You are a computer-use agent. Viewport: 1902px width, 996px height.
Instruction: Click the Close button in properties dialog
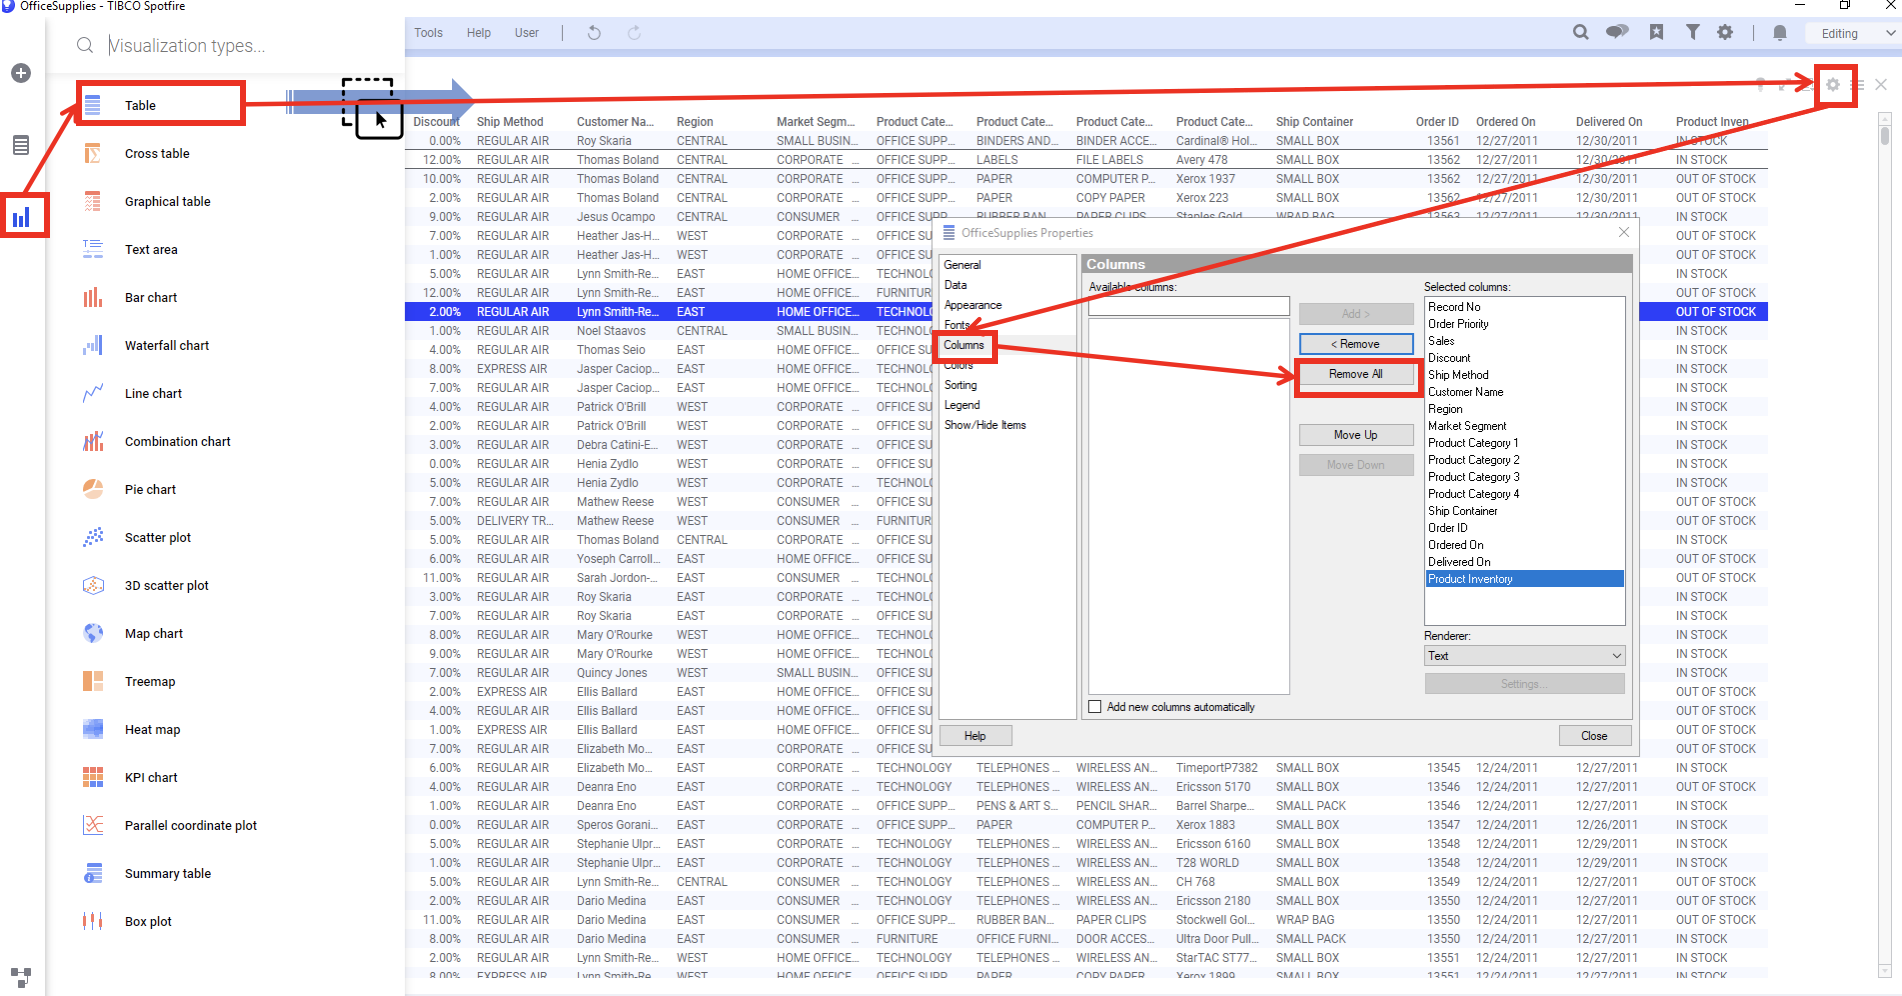coord(1594,736)
